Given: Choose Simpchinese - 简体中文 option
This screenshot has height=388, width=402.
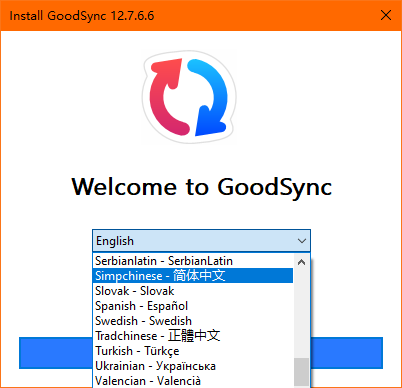Looking at the screenshot, I should click(x=193, y=276).
